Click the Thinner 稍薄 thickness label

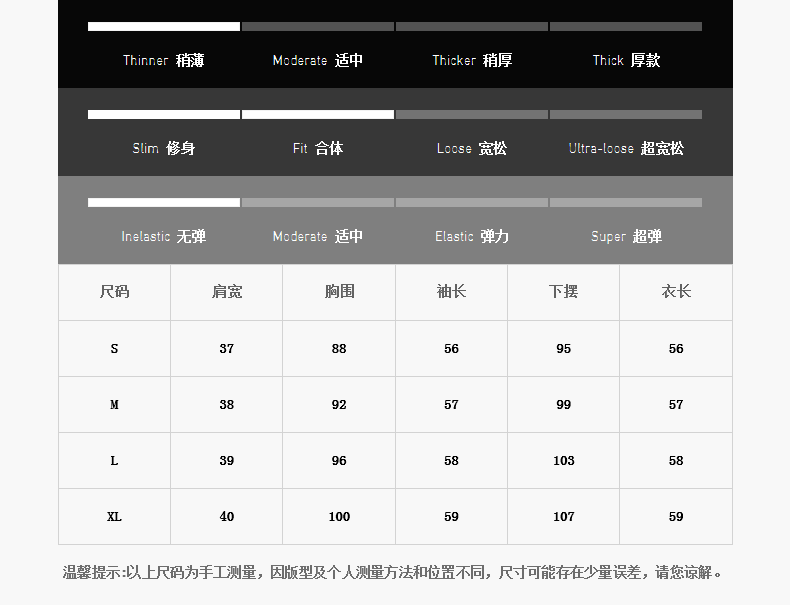coord(163,60)
